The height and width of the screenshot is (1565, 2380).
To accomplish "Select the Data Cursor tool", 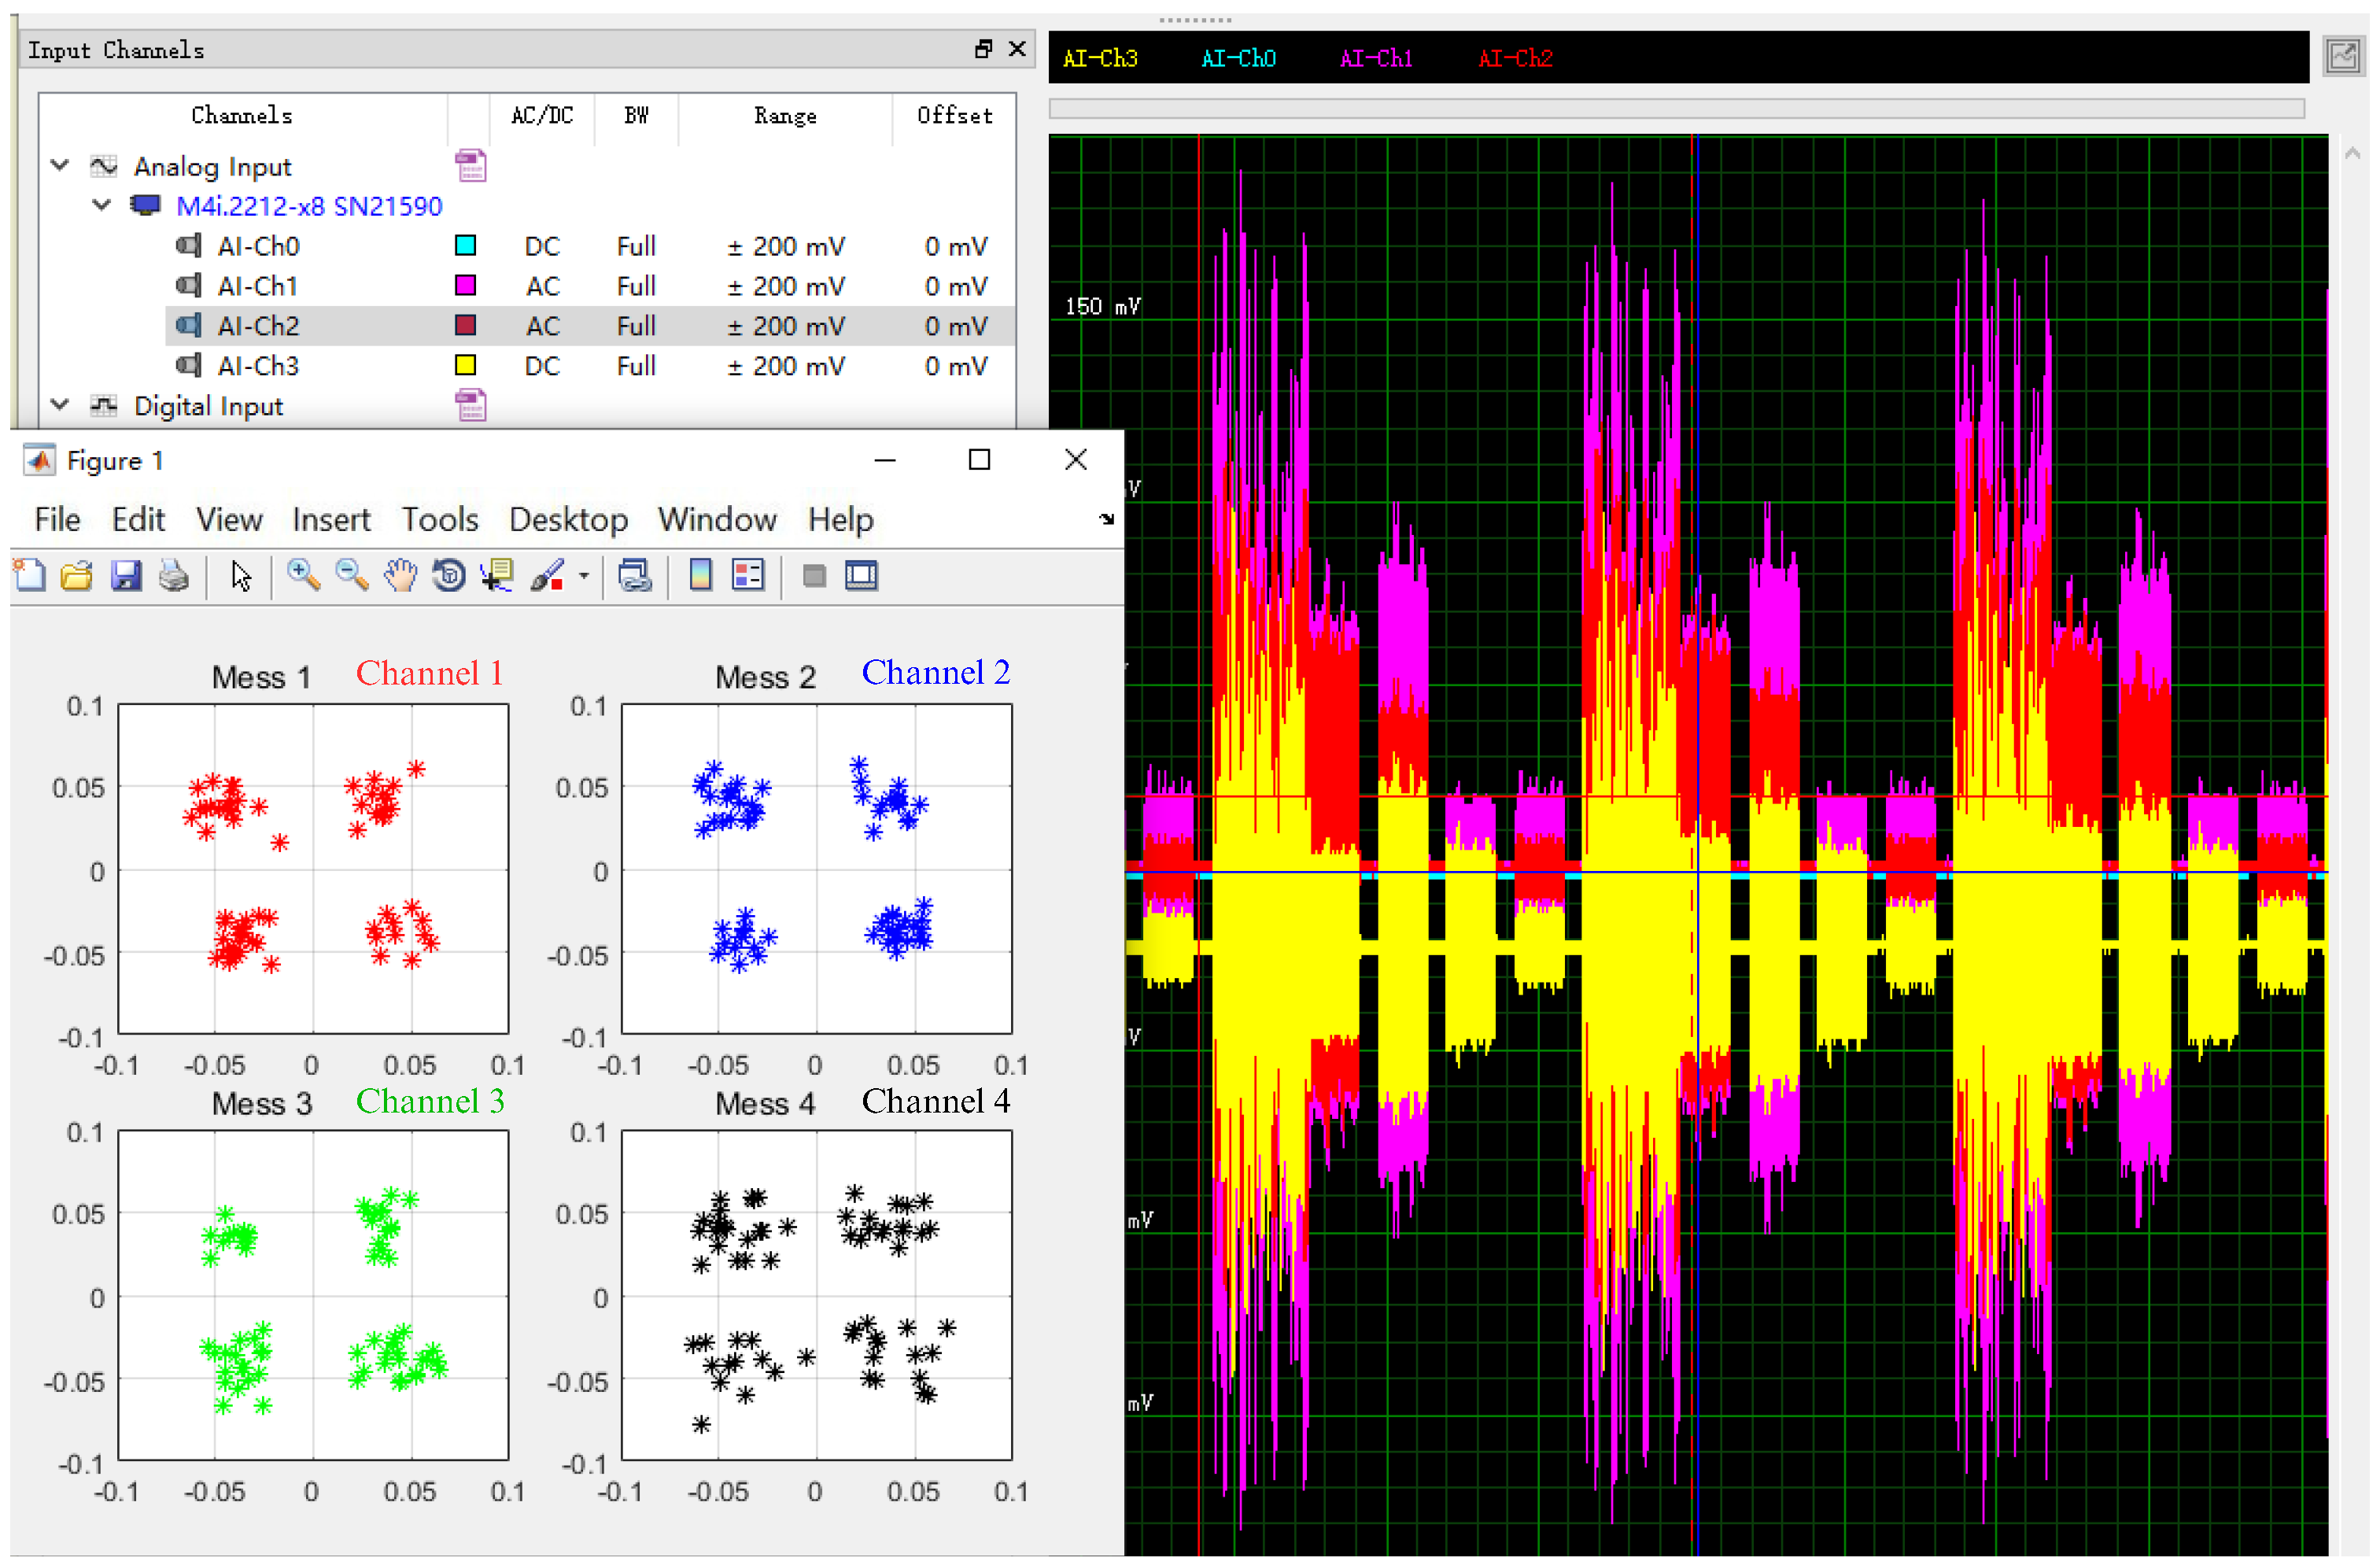I will (x=497, y=577).
